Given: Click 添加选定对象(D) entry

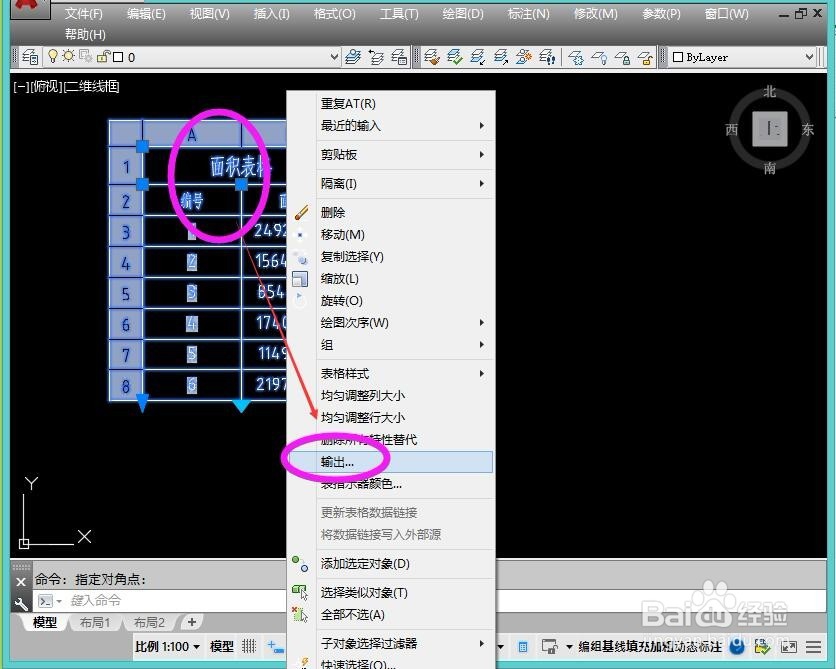Looking at the screenshot, I should click(x=390, y=563).
